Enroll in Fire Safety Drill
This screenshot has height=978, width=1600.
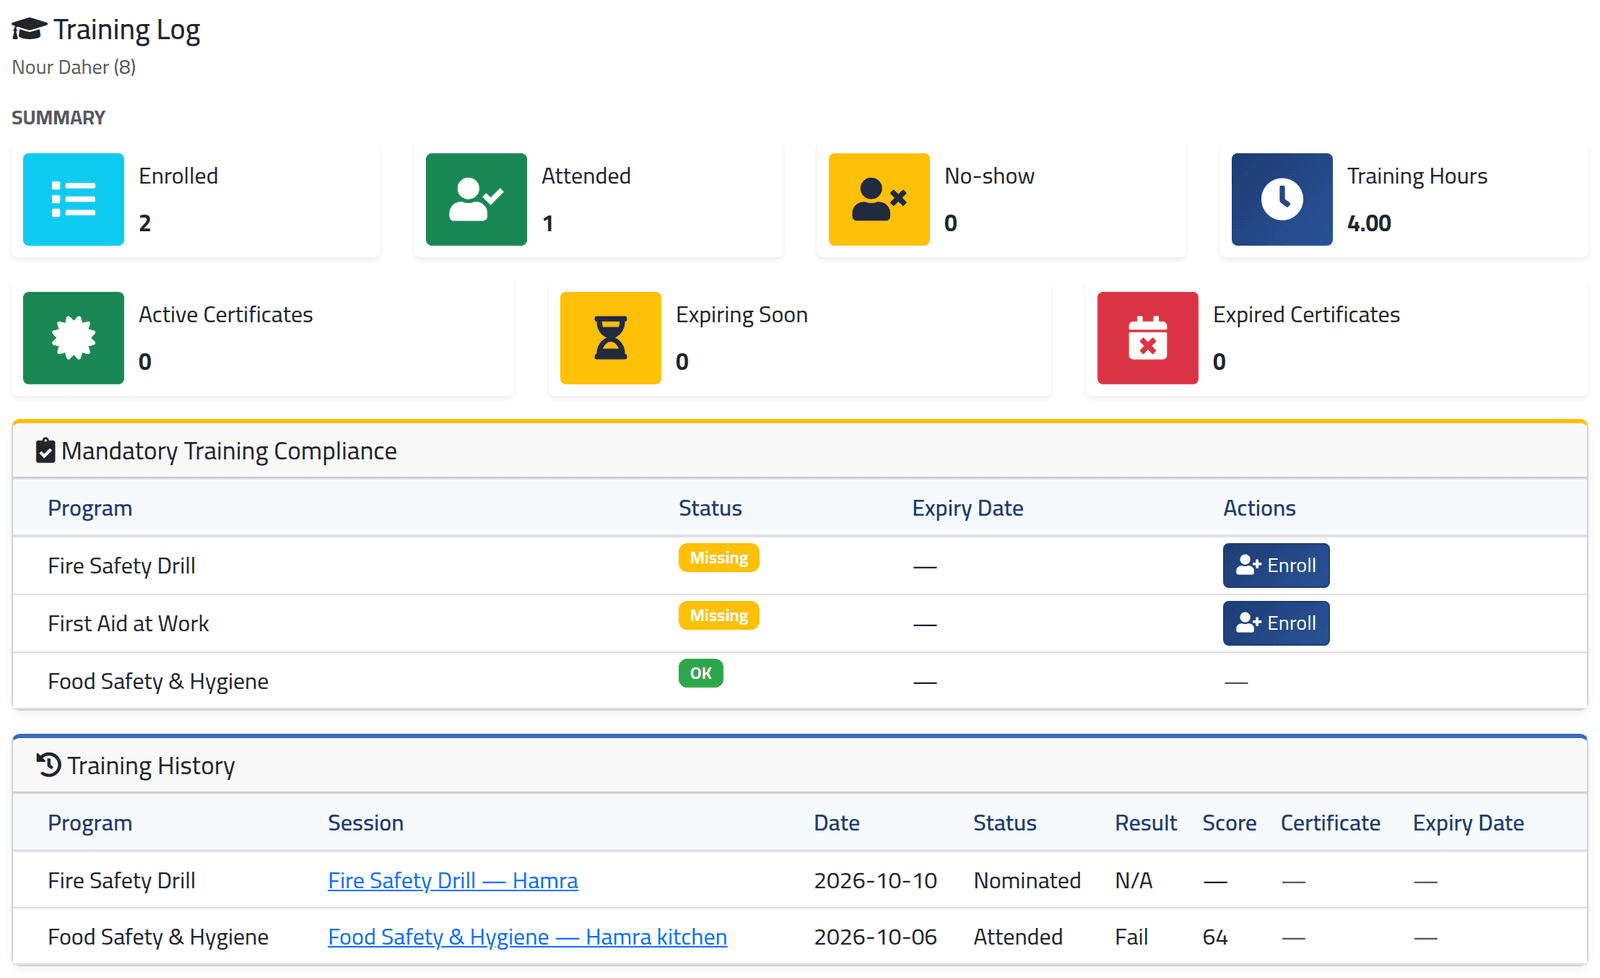coord(1276,565)
